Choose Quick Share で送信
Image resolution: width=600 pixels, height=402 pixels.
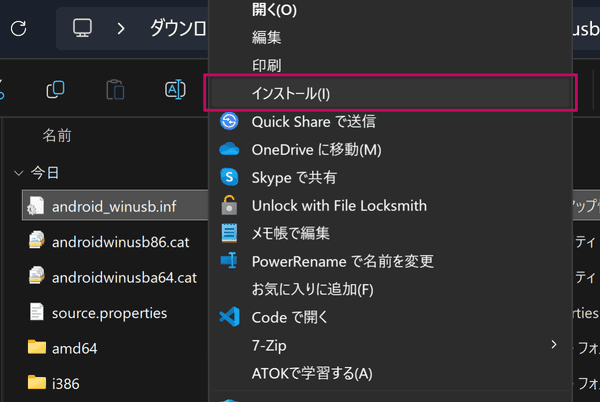click(x=390, y=122)
